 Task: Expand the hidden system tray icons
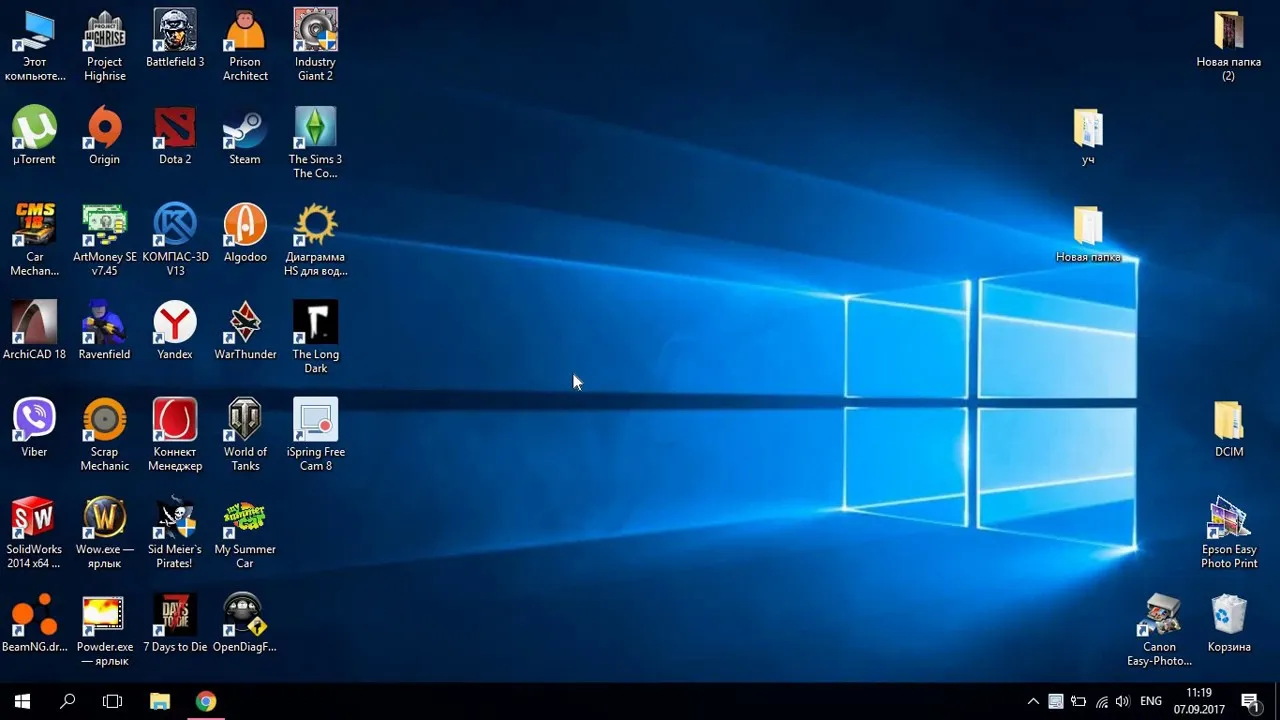click(x=1033, y=701)
